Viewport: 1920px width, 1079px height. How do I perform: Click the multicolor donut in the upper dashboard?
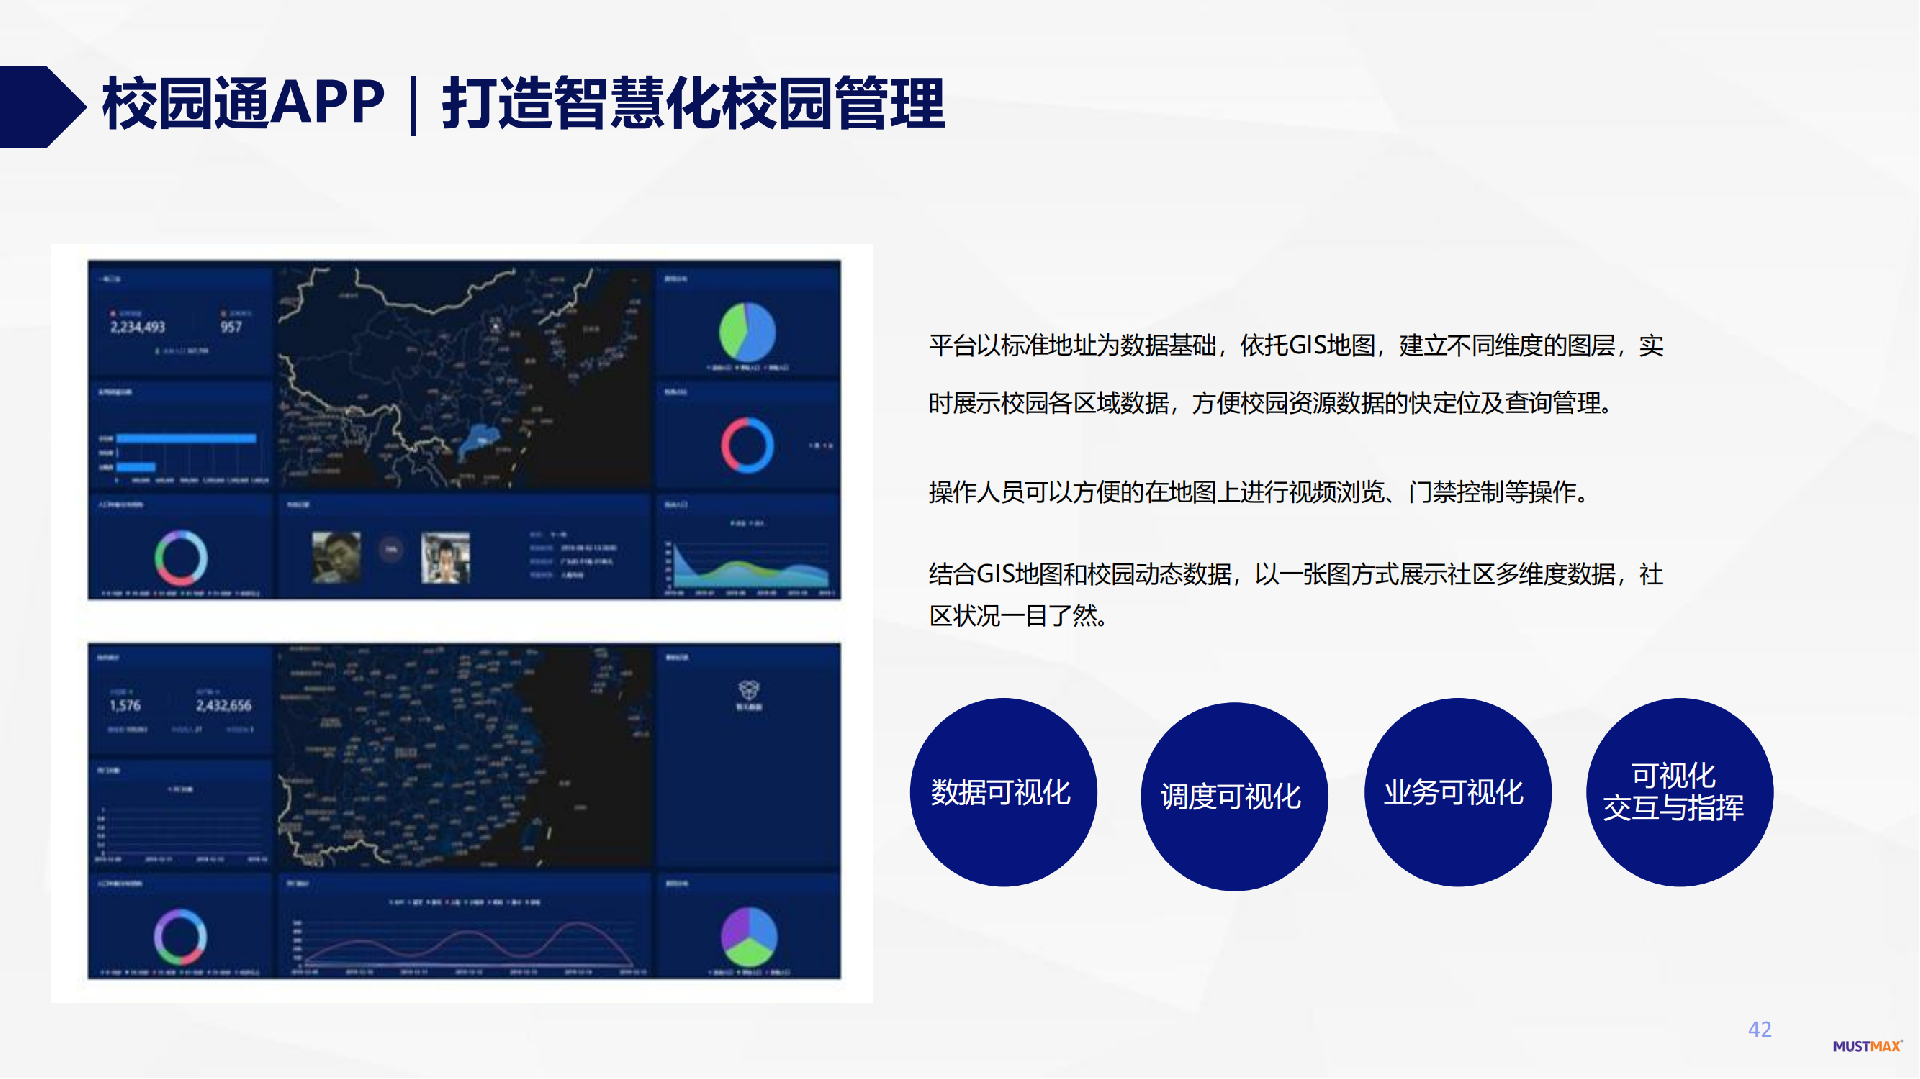coord(181,557)
